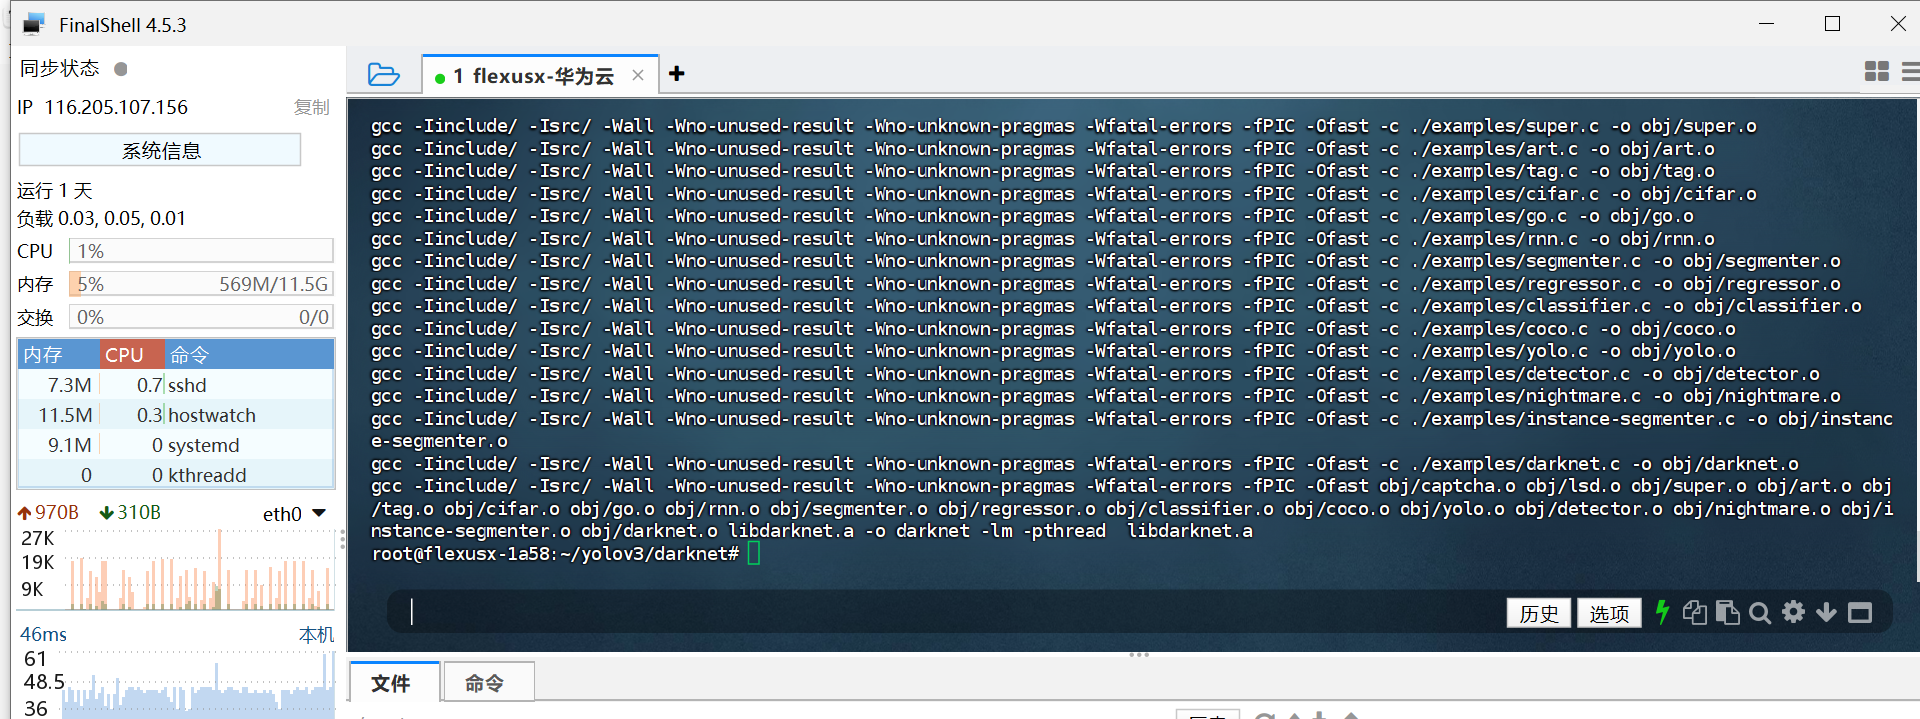Open the 选项 options button
This screenshot has height=719, width=1920.
(x=1609, y=613)
